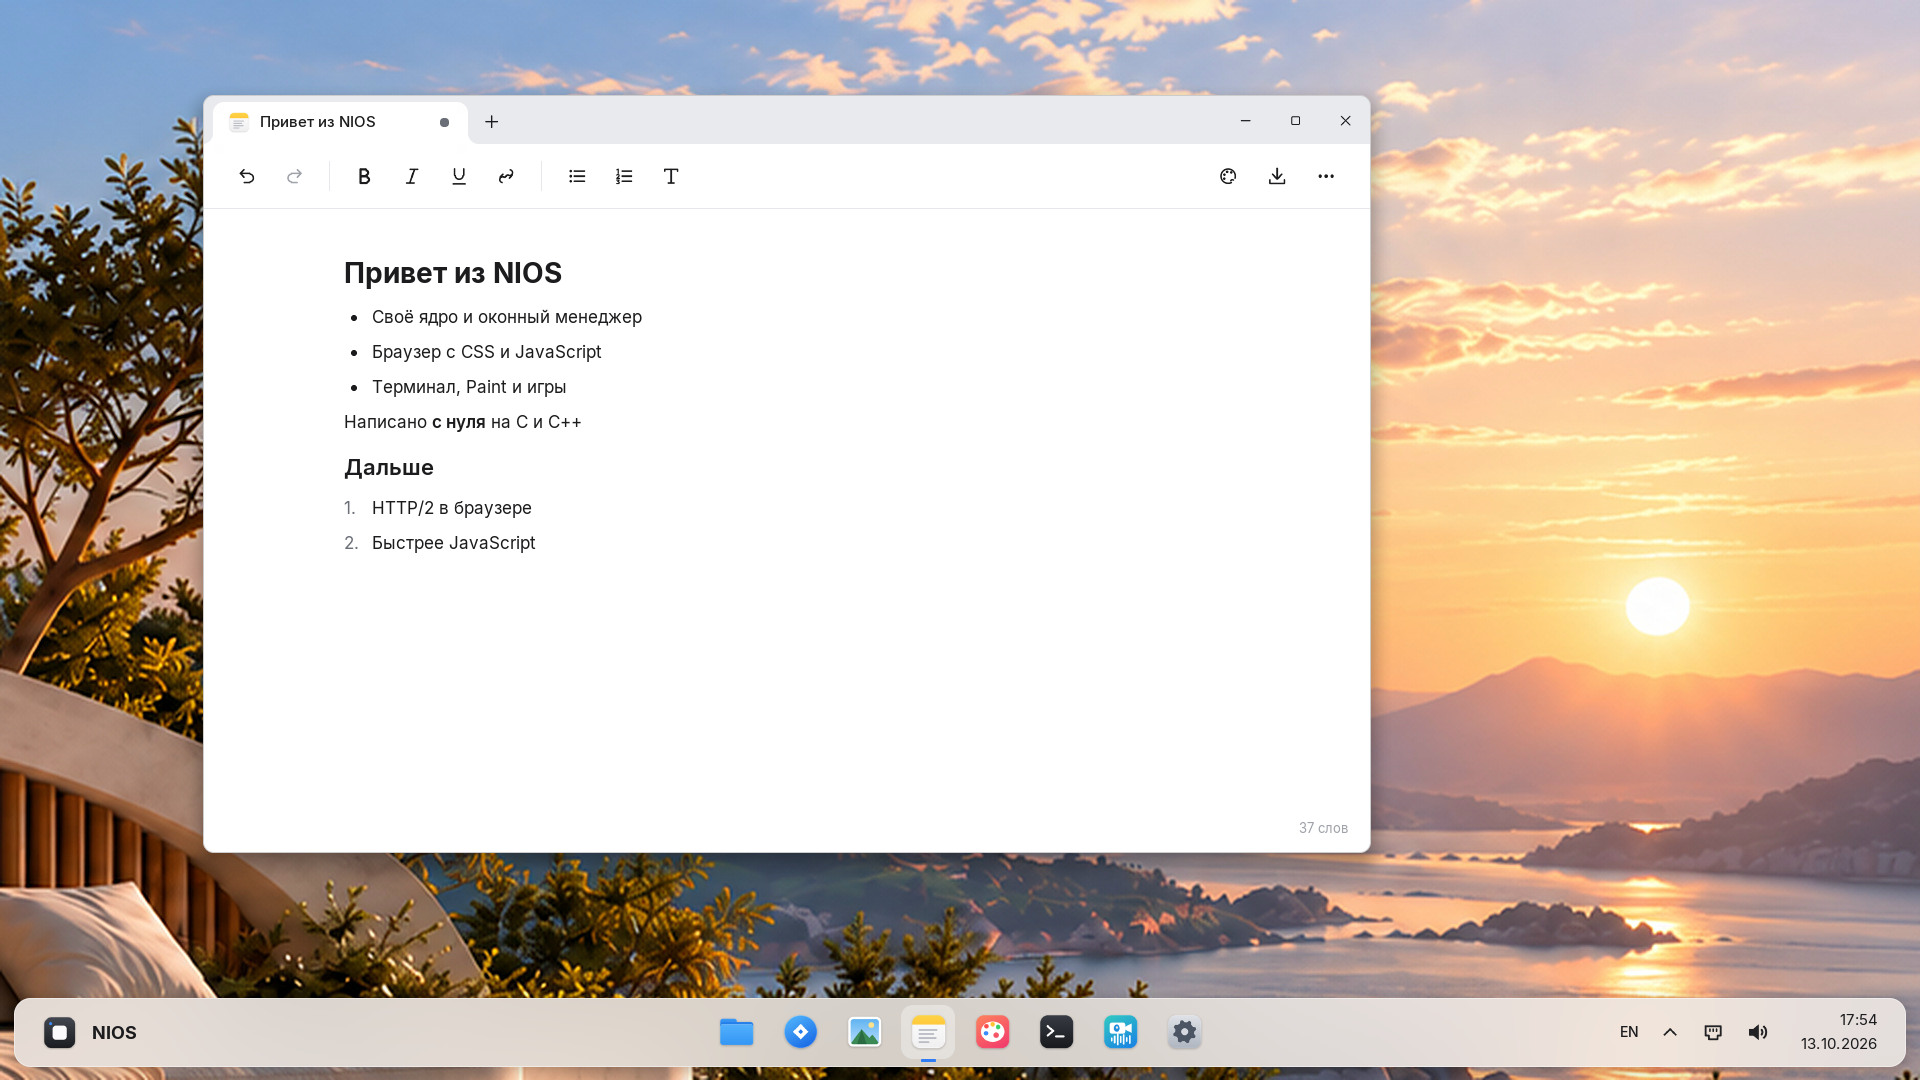Launch the browser from the taskbar
1920x1080 pixels.
pyautogui.click(x=800, y=1032)
